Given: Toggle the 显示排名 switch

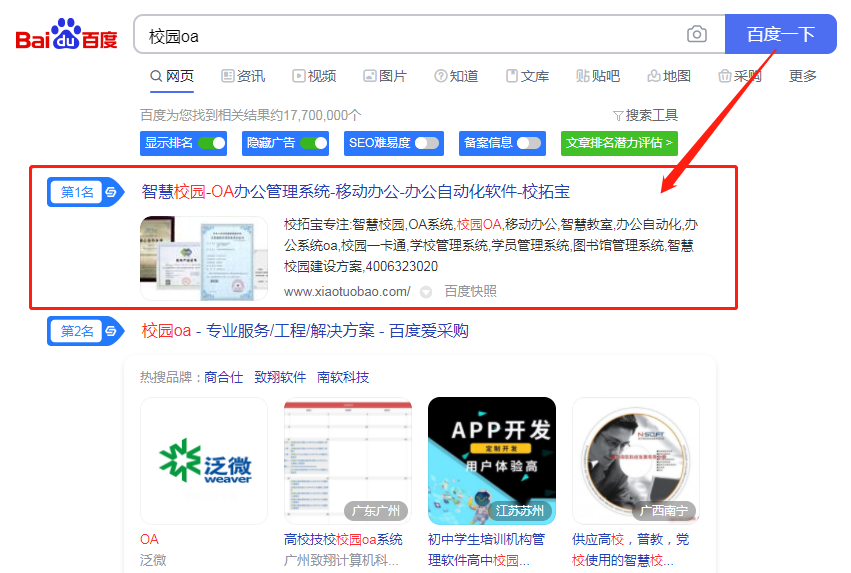Looking at the screenshot, I should [x=212, y=143].
